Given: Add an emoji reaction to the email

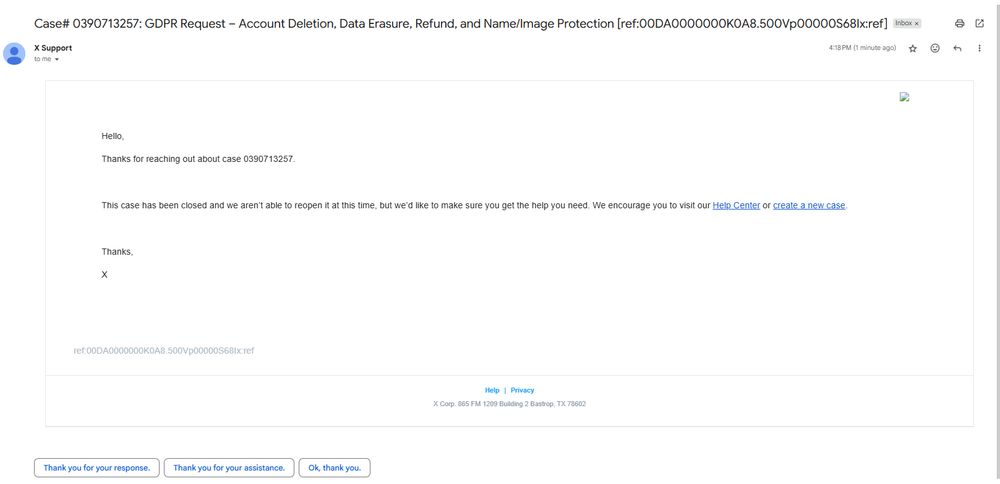Looking at the screenshot, I should [x=935, y=48].
